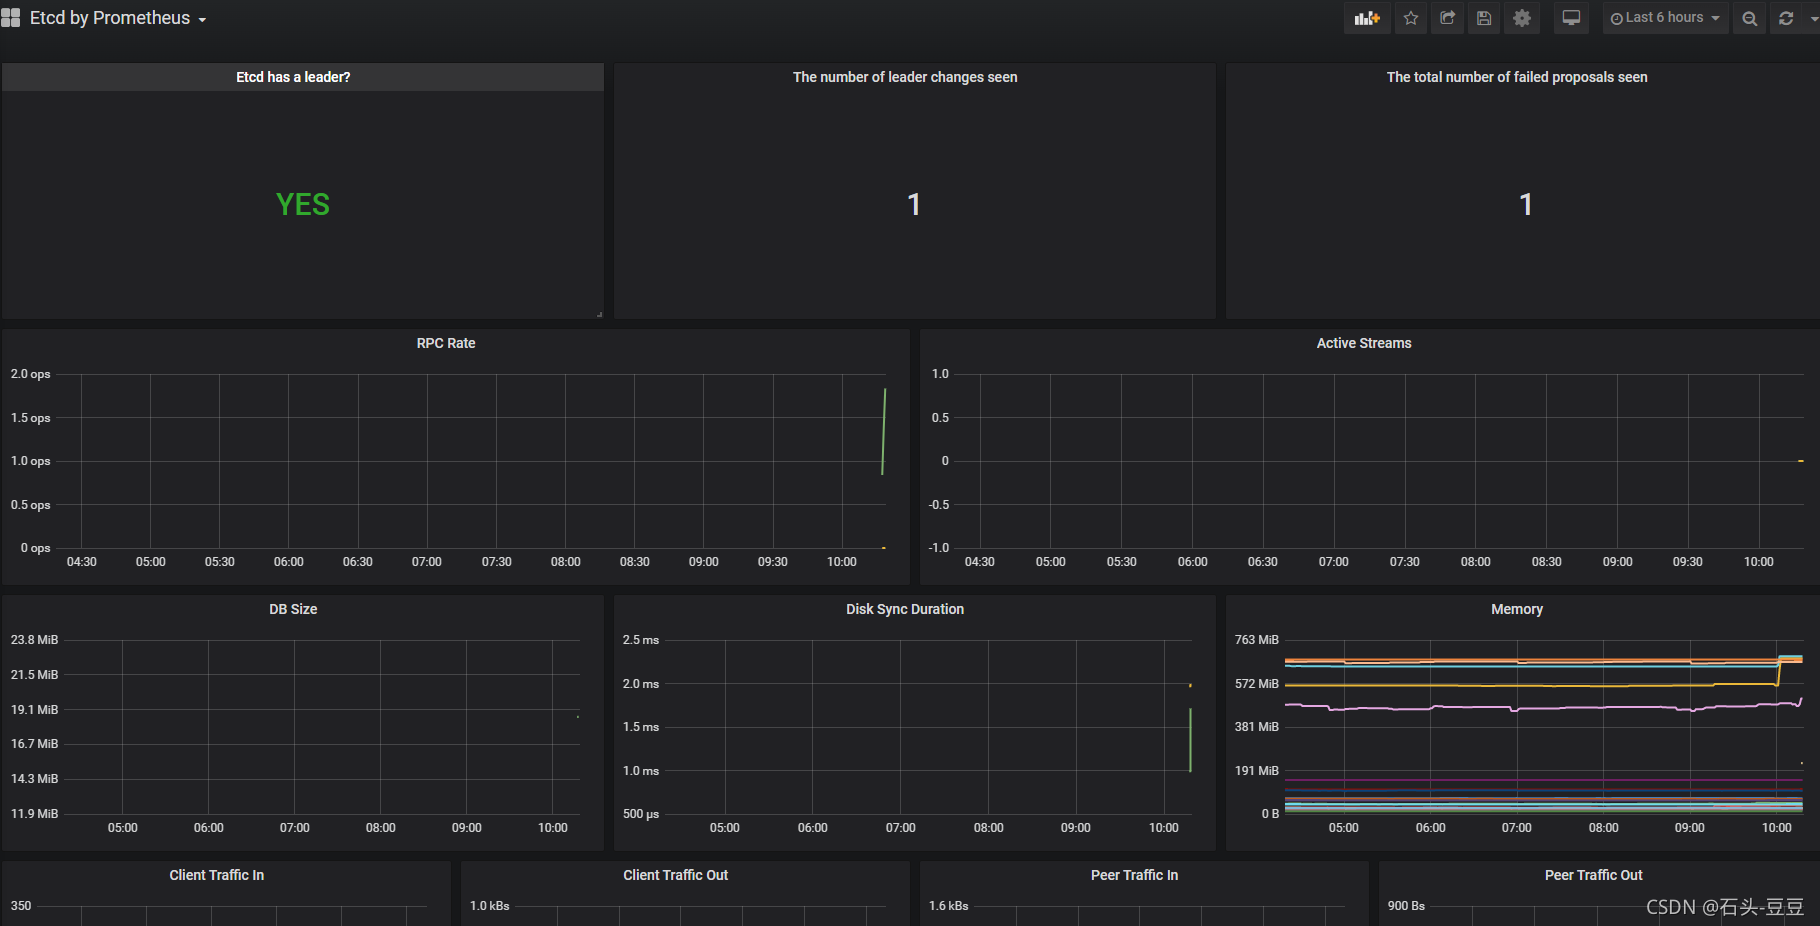Click the green YES leader status value
Image resolution: width=1820 pixels, height=926 pixels.
(303, 204)
